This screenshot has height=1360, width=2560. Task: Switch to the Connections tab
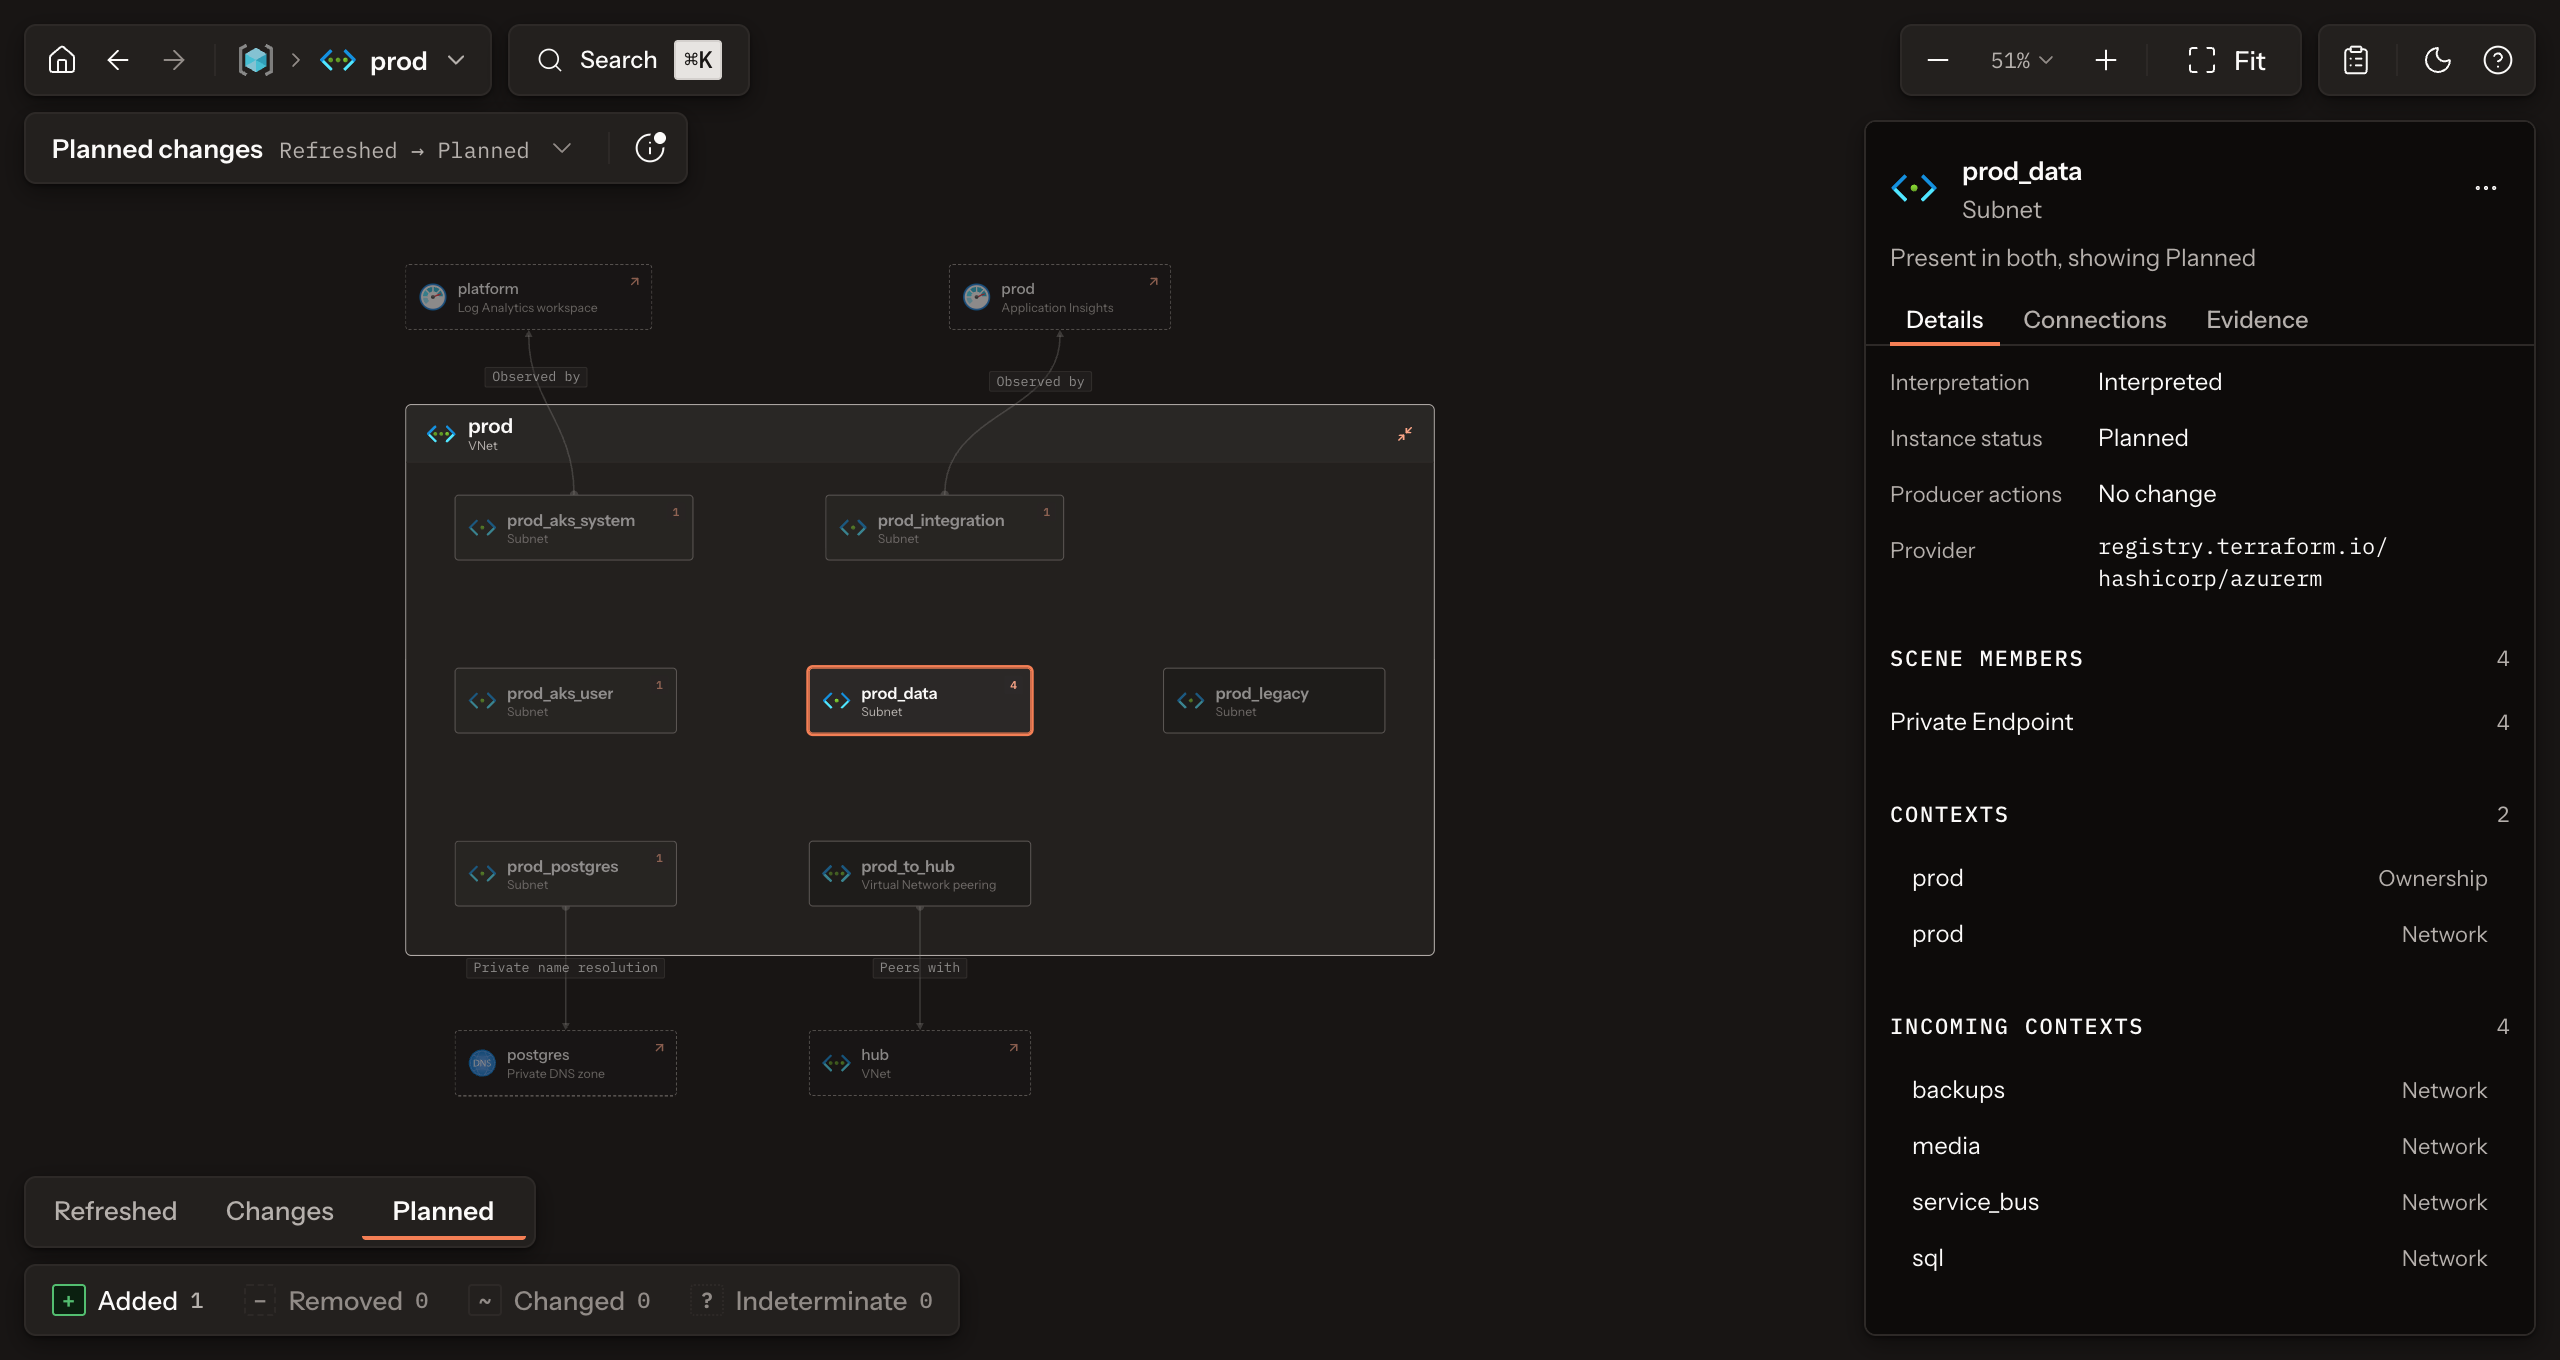coord(2094,320)
